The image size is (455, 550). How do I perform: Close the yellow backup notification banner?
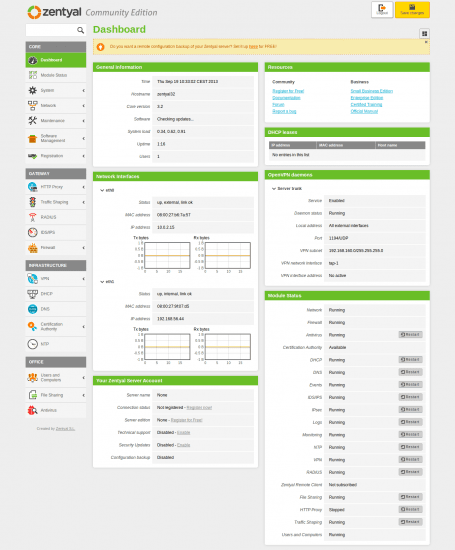coord(426,42)
